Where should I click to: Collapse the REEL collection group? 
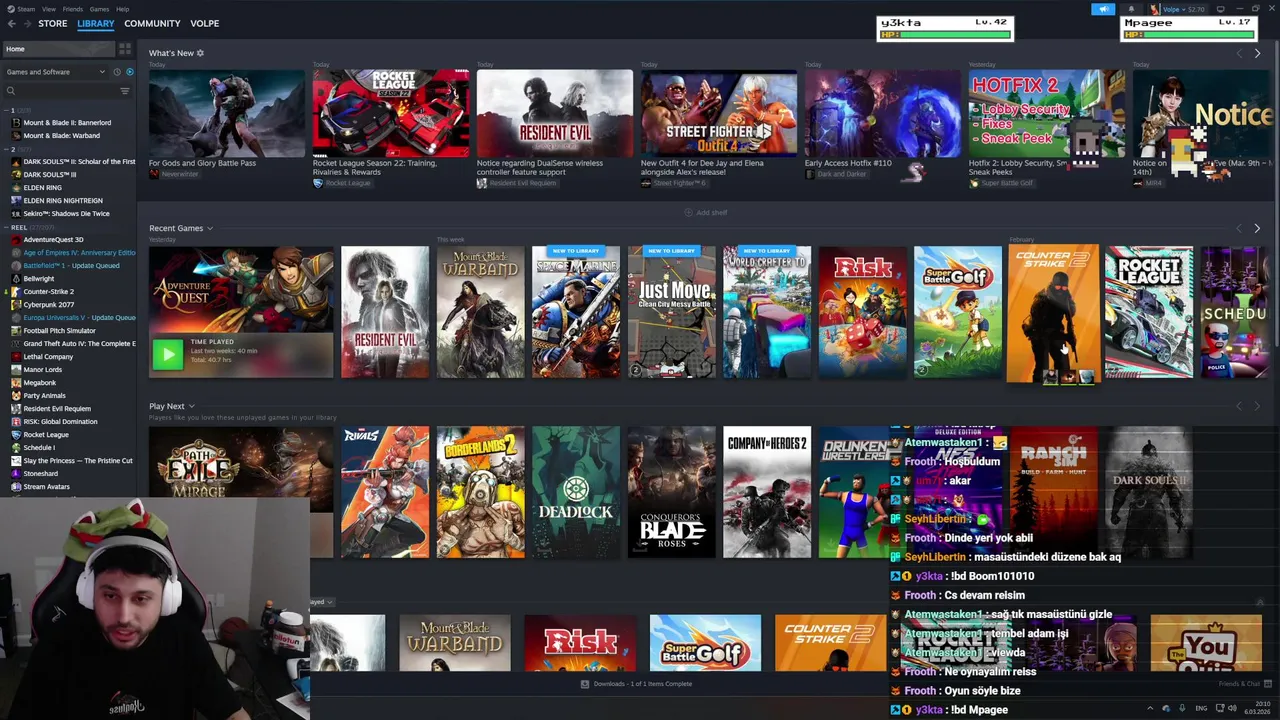6,227
